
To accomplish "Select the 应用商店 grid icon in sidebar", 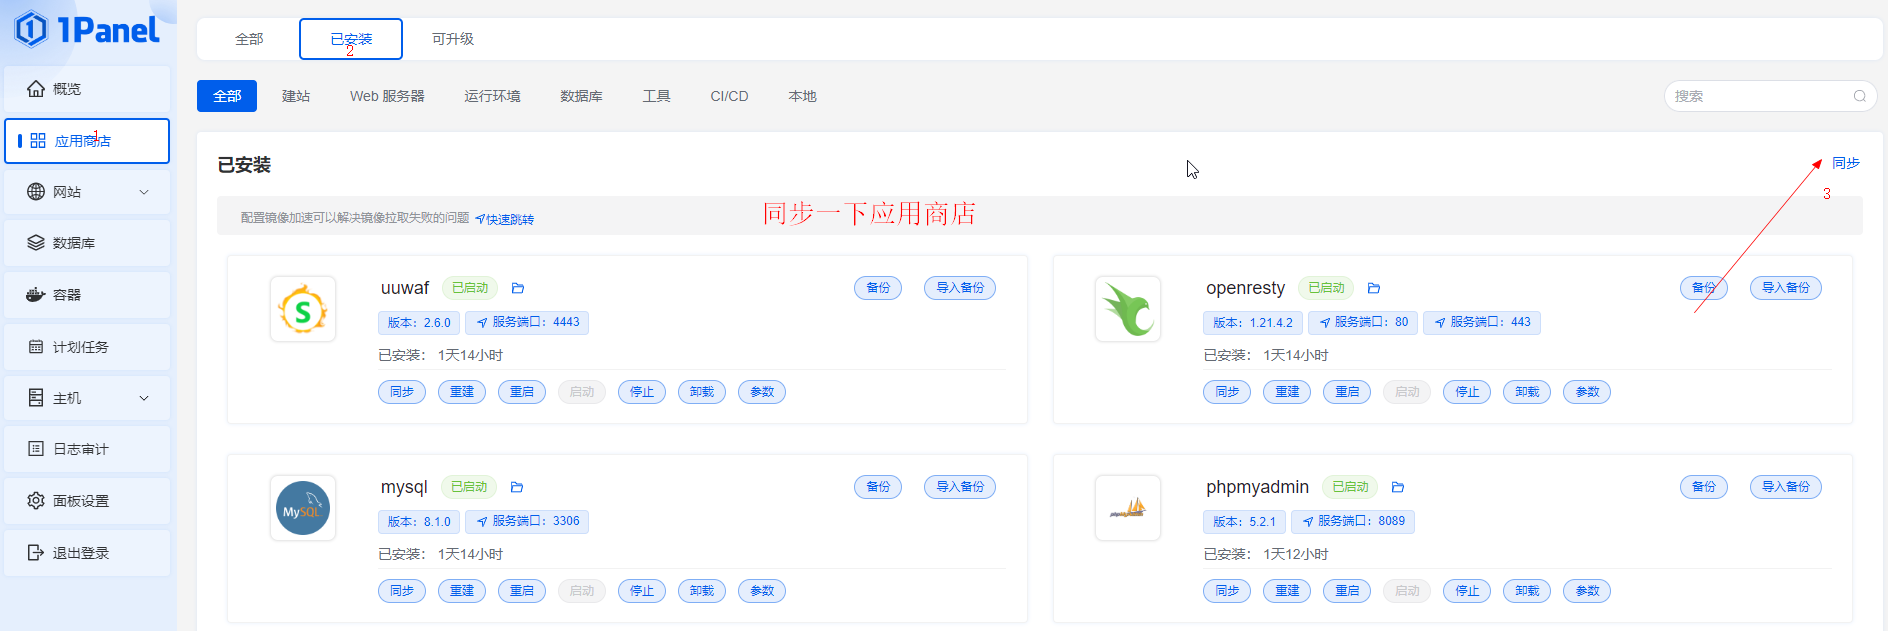I will (38, 141).
